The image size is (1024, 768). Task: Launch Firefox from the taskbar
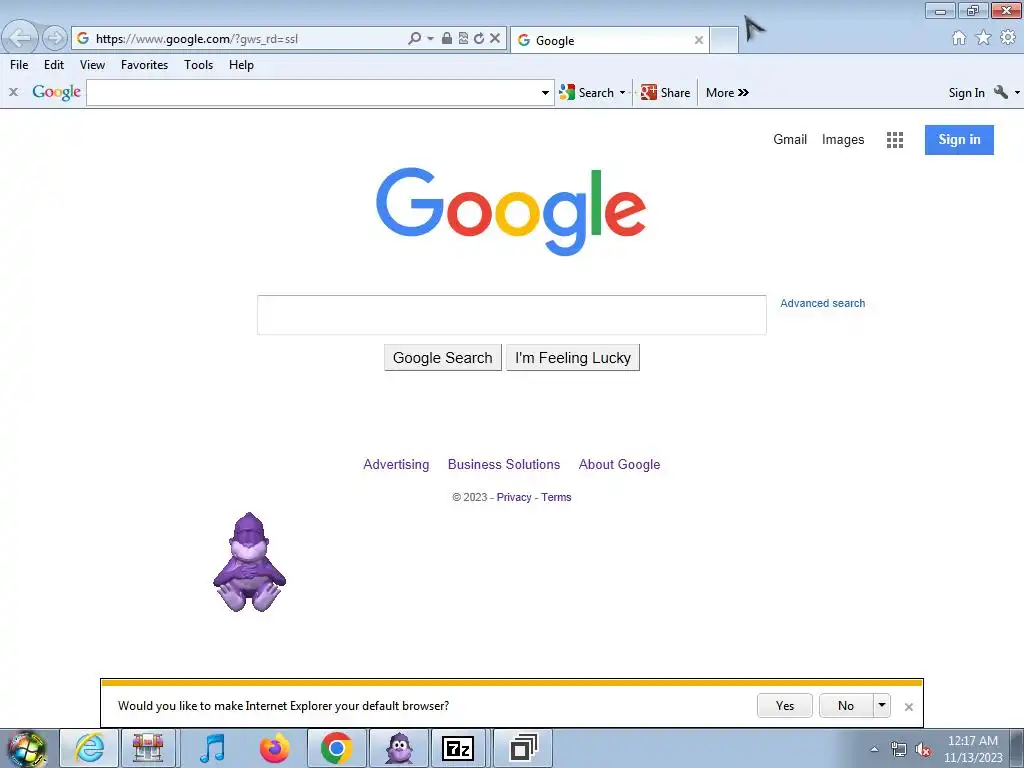point(274,748)
